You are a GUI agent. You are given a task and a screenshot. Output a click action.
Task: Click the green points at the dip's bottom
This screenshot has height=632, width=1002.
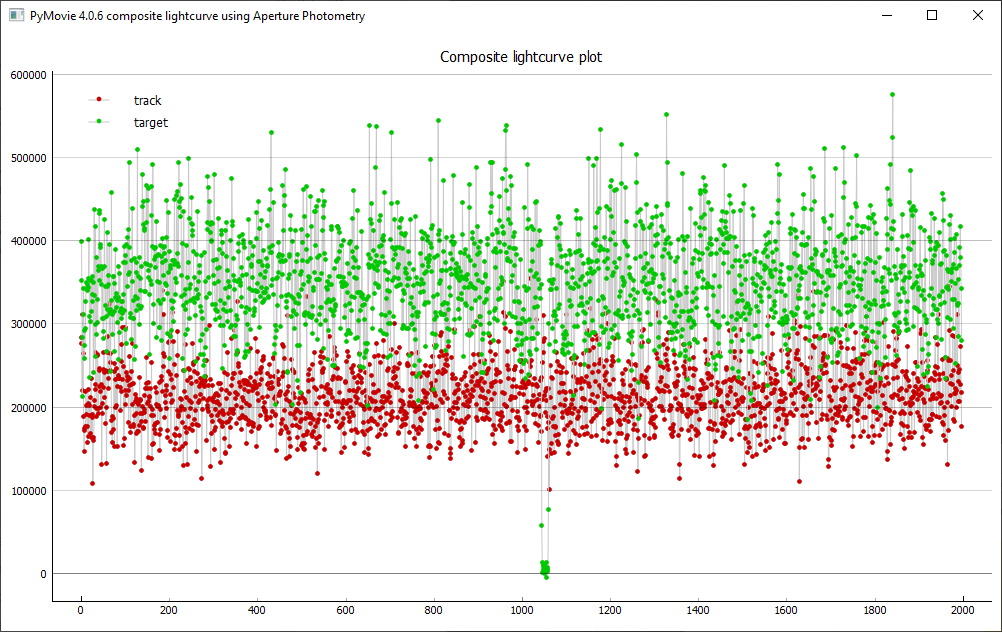pyautogui.click(x=545, y=567)
